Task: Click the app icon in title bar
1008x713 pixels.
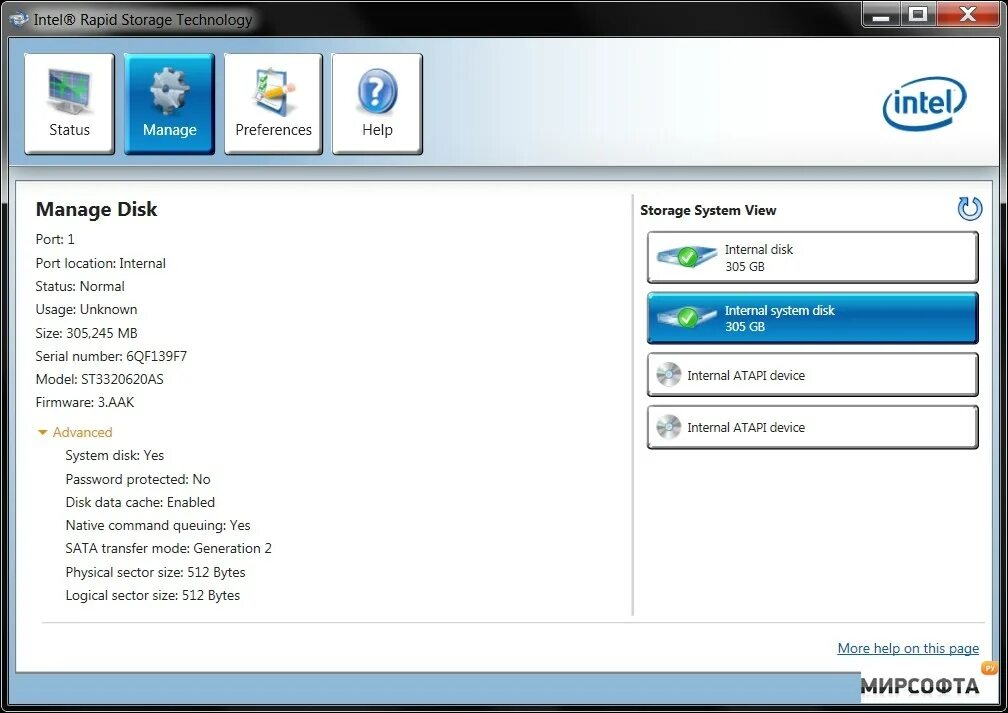Action: (x=19, y=19)
